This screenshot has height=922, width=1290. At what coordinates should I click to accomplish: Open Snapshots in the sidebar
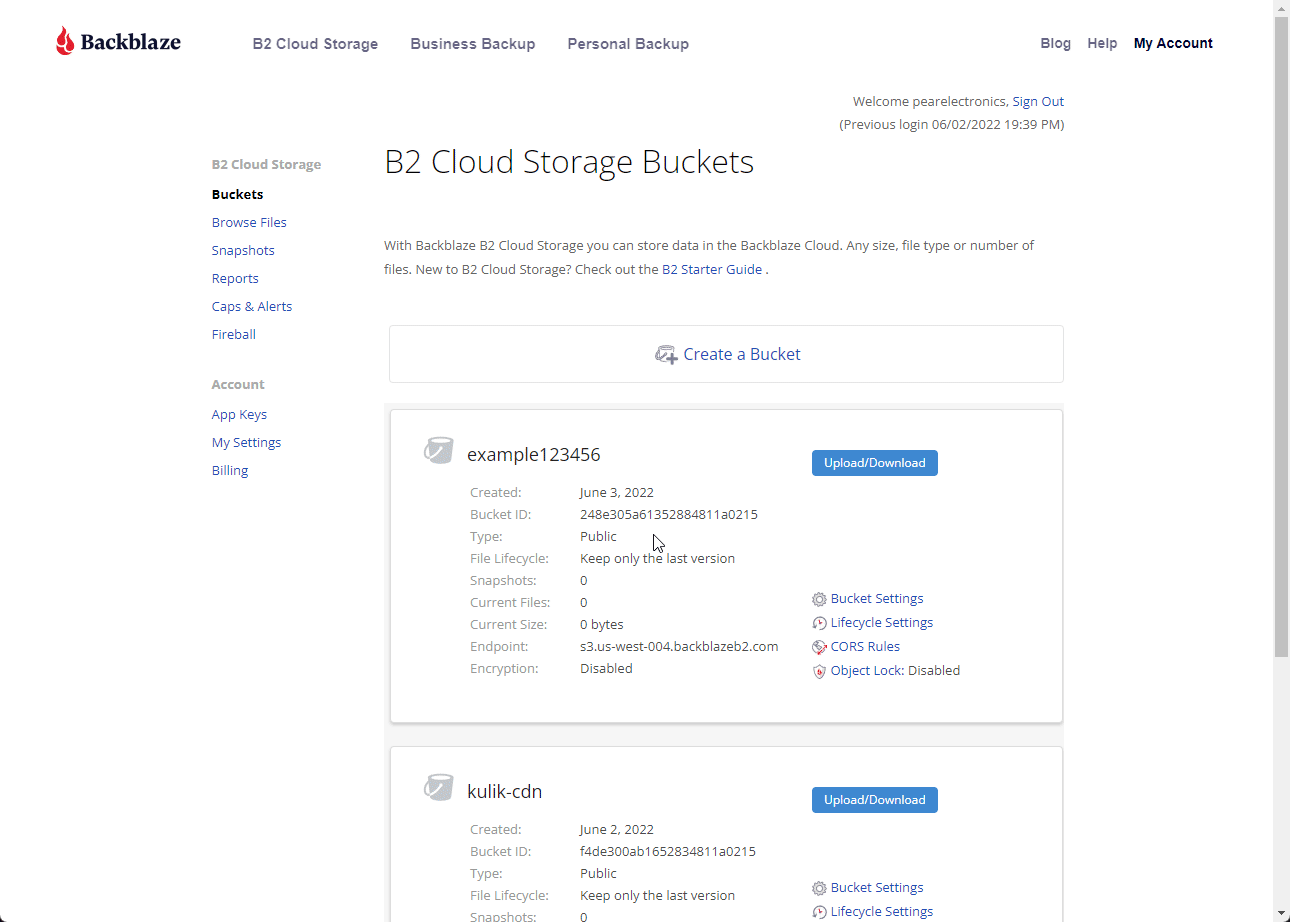tap(243, 250)
